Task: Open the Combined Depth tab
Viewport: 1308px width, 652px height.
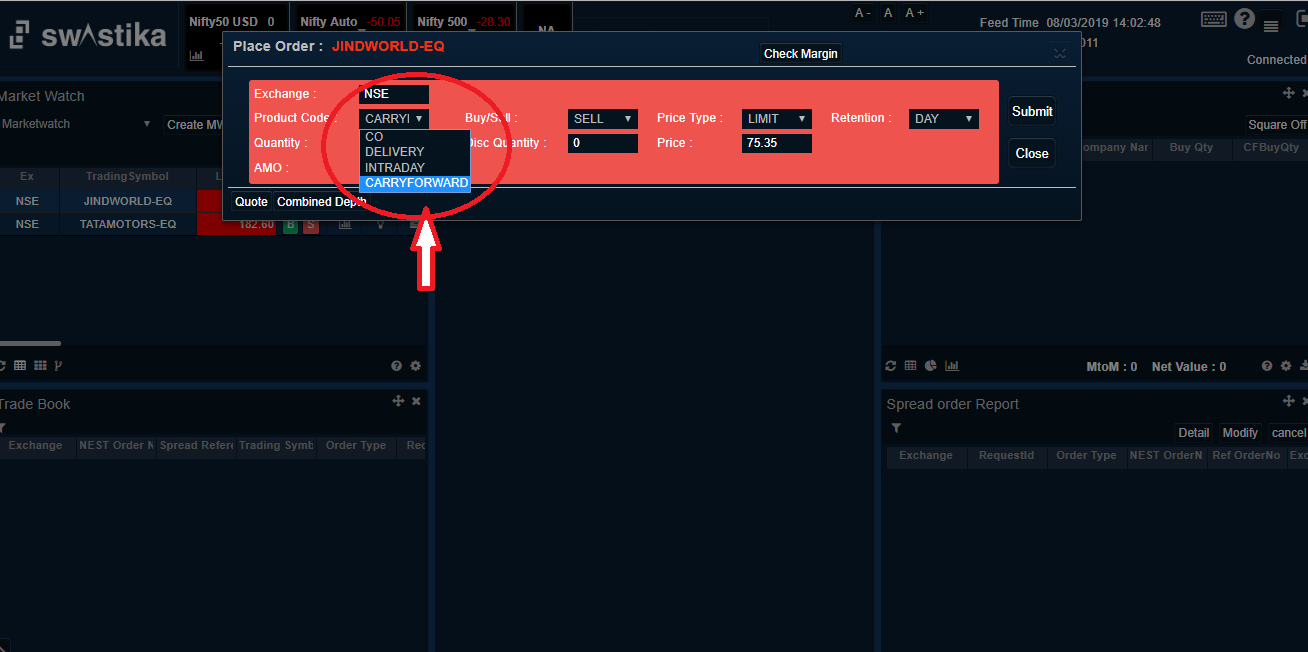Action: (321, 202)
